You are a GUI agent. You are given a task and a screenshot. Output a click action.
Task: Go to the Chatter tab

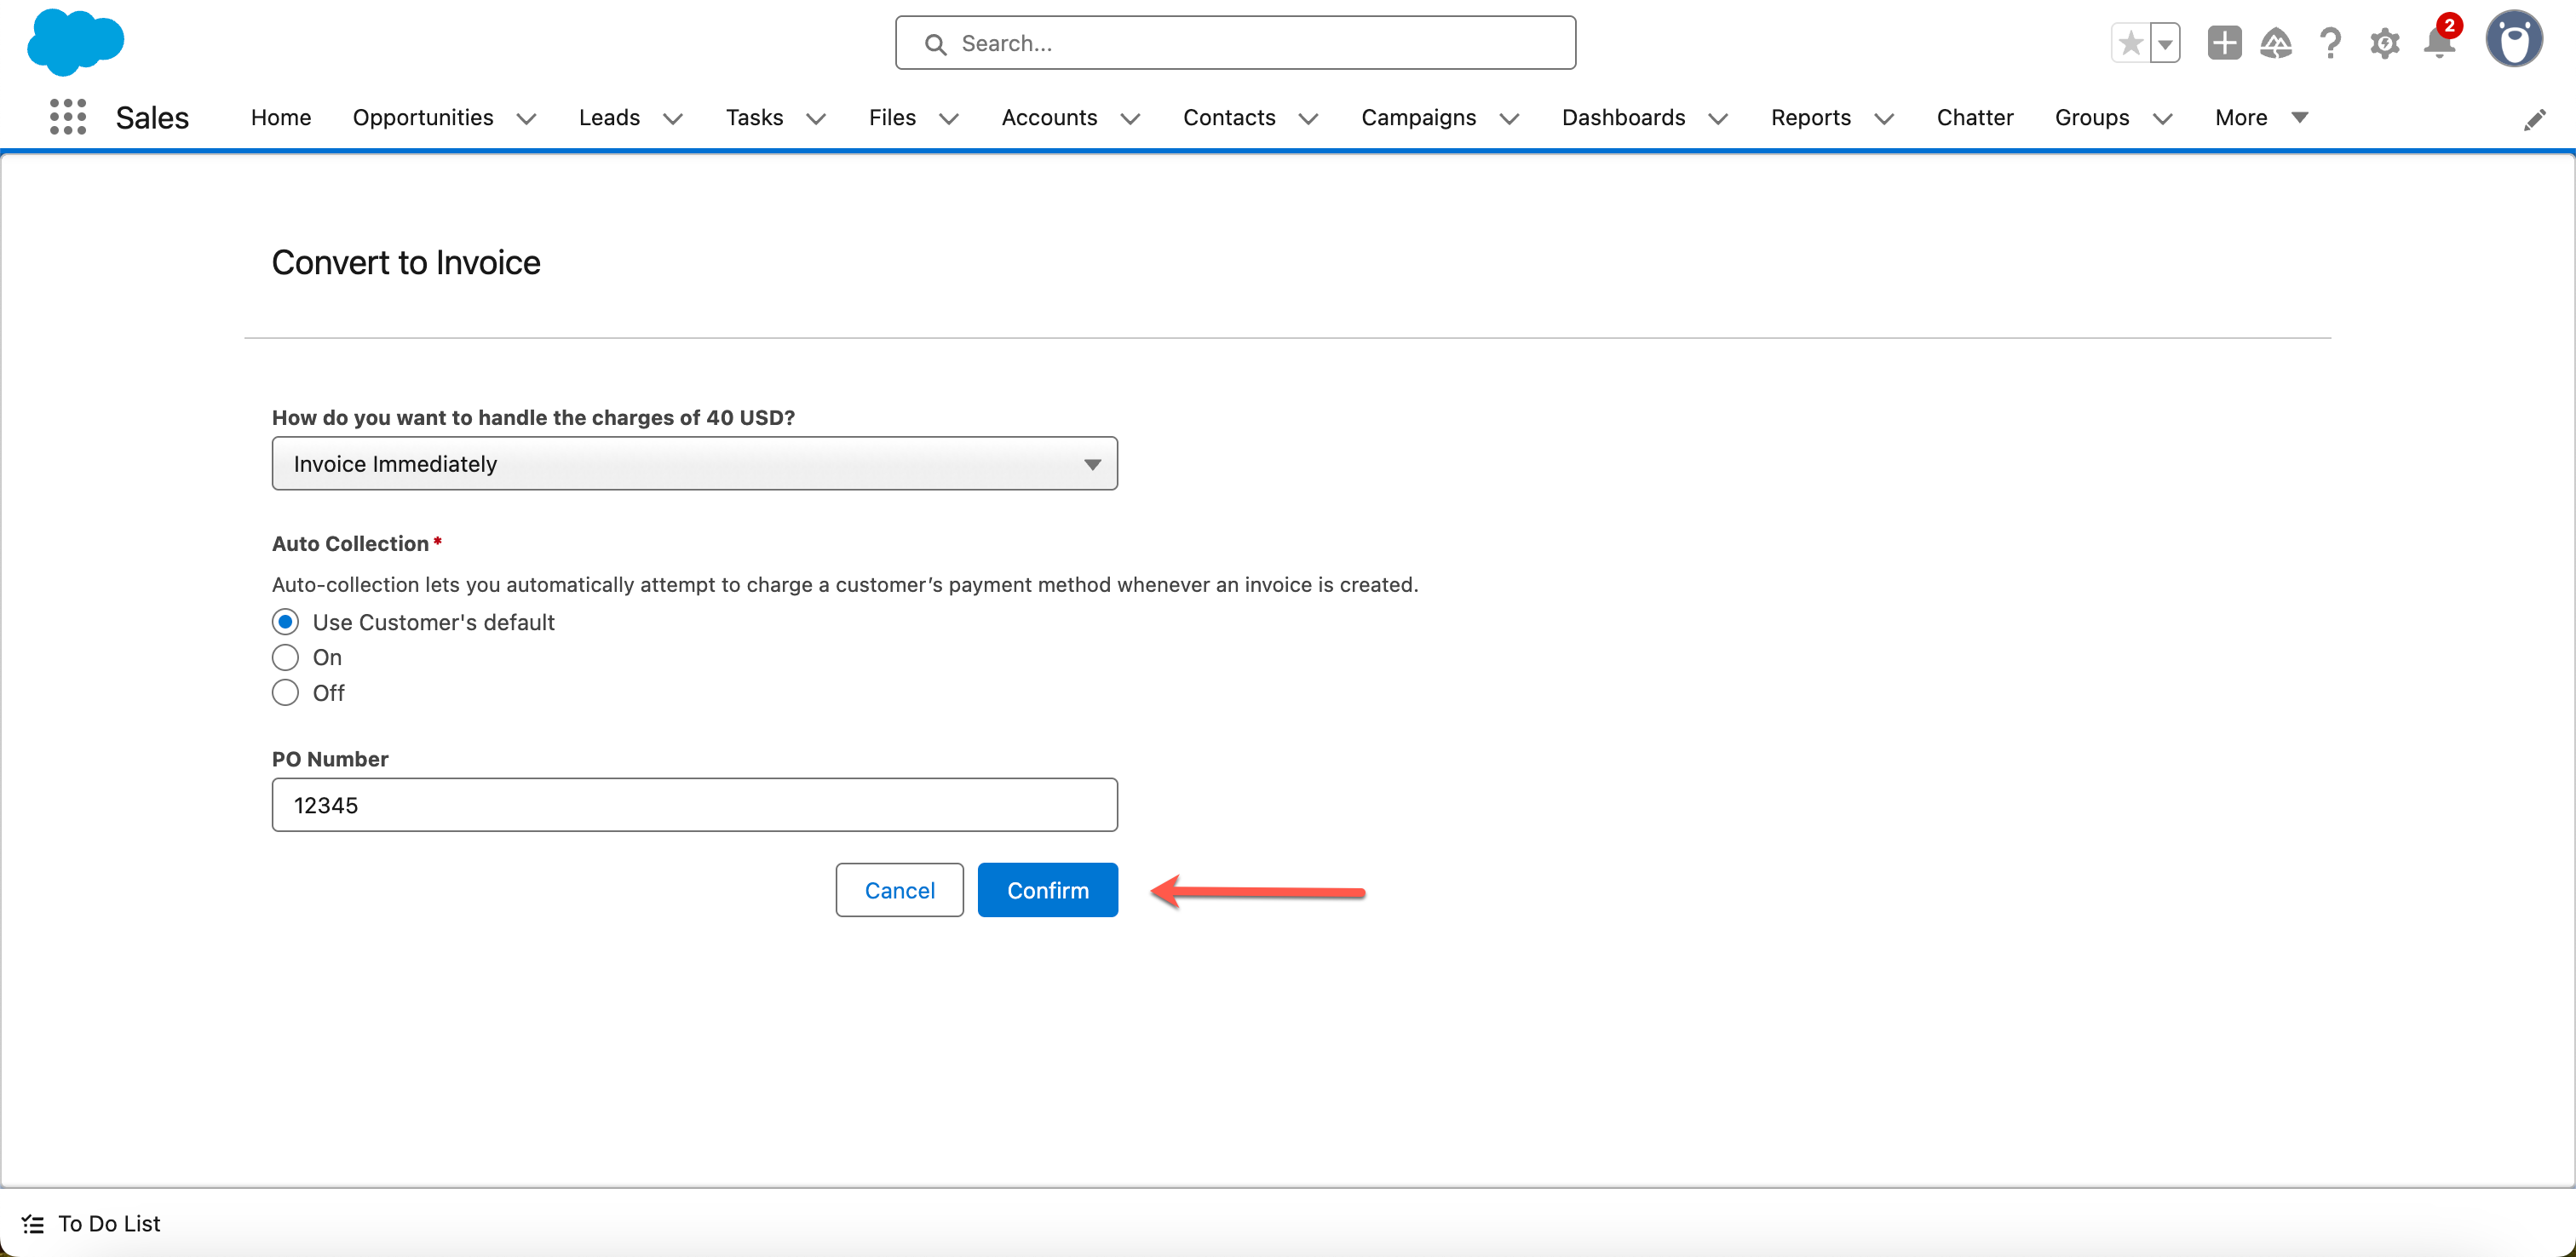1975,118
